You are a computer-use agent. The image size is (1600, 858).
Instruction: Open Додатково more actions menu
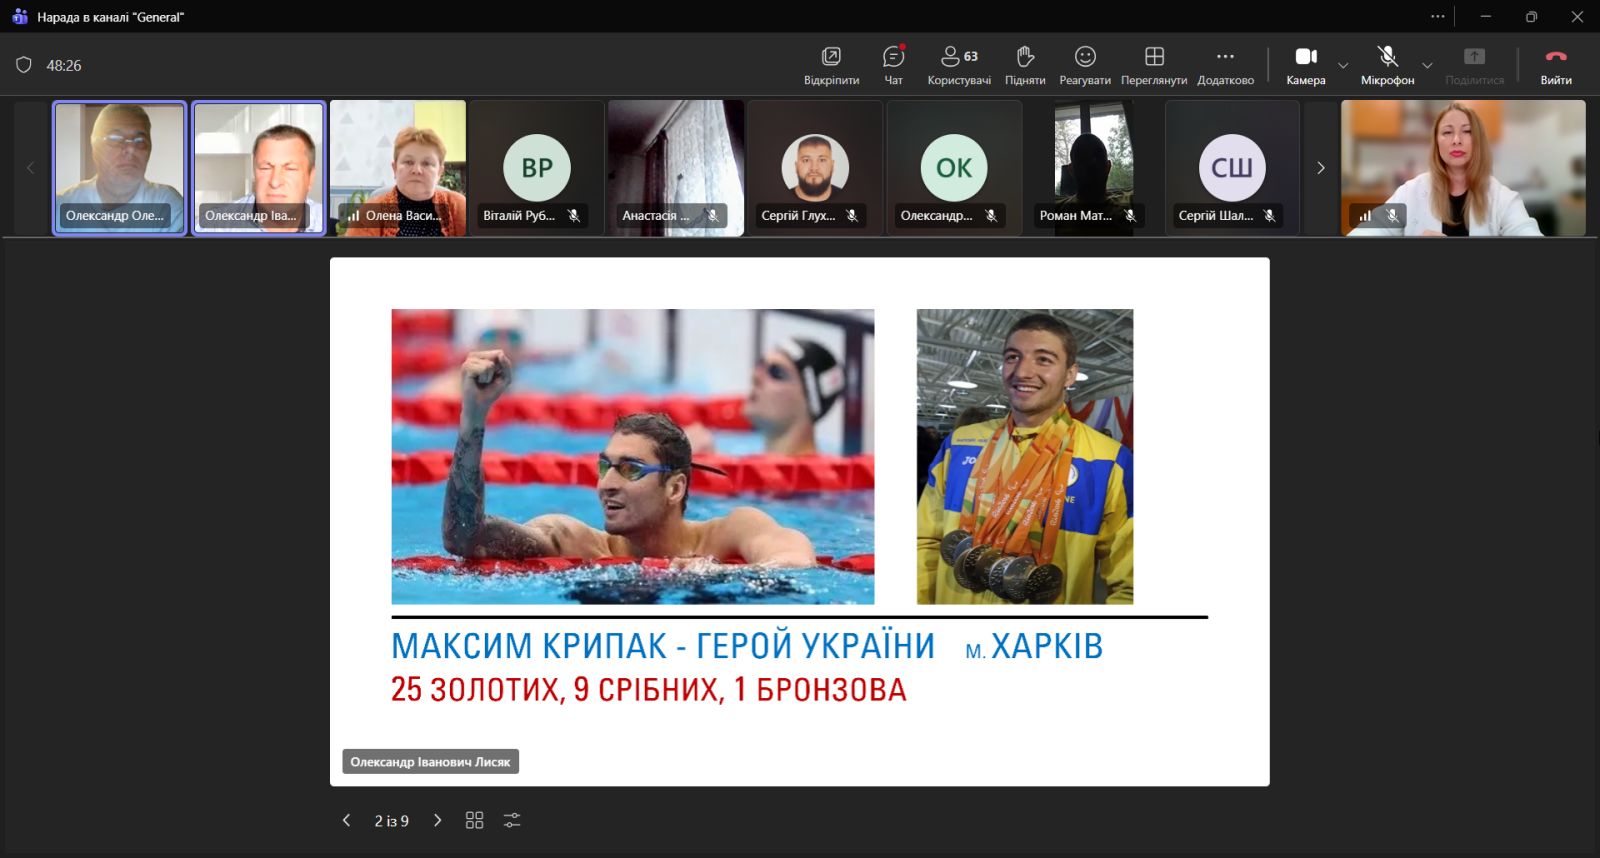(x=1225, y=65)
